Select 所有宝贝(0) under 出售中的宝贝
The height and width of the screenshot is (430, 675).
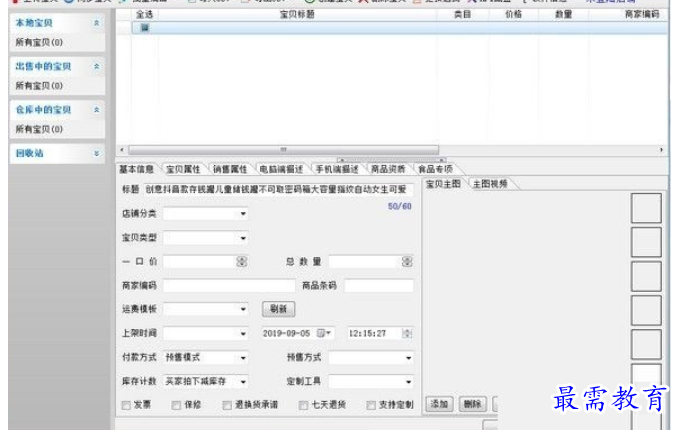(39, 86)
